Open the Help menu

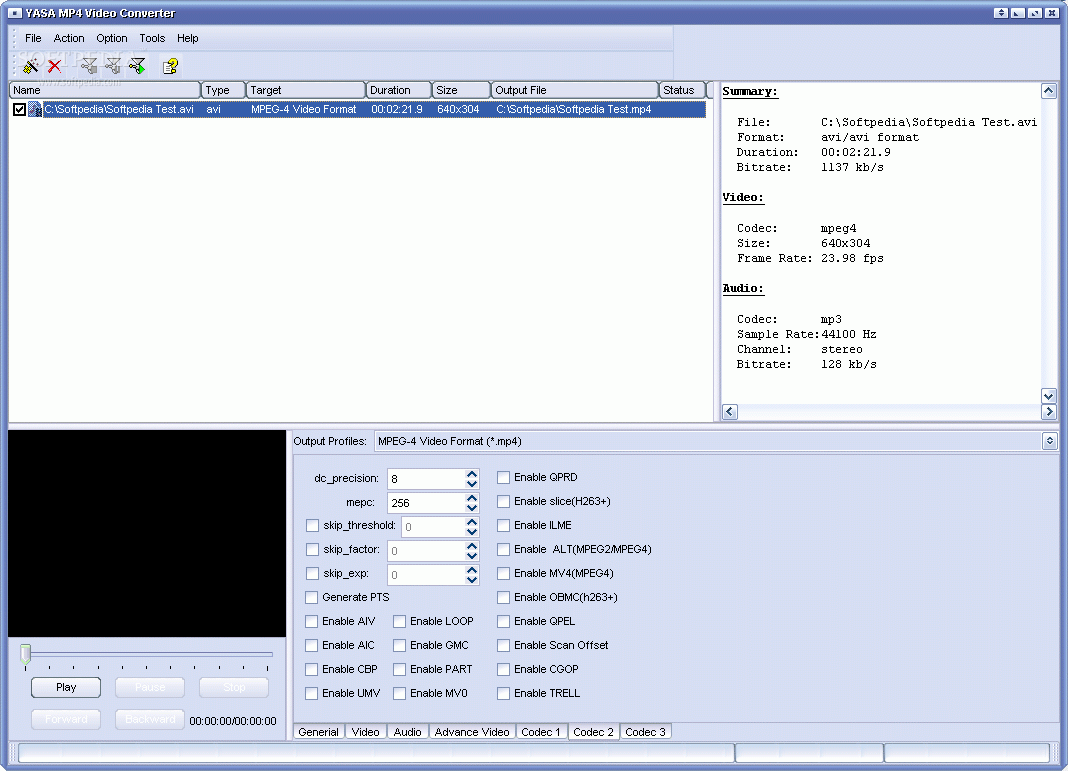187,38
